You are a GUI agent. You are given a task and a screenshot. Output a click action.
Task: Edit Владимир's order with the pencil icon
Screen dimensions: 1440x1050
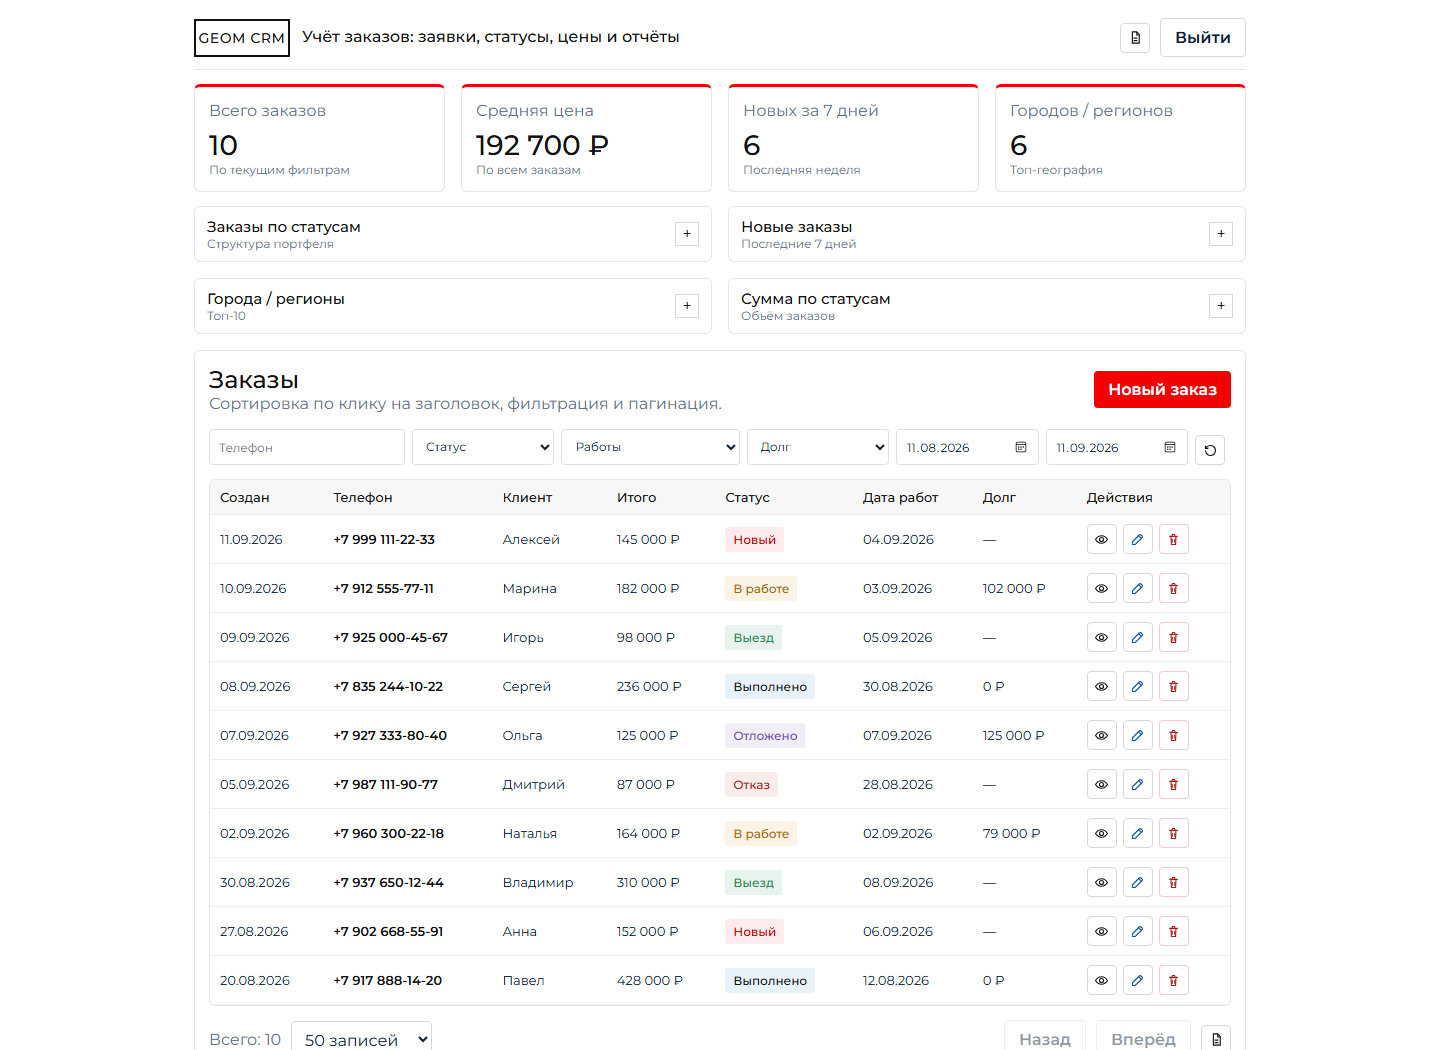(1138, 882)
